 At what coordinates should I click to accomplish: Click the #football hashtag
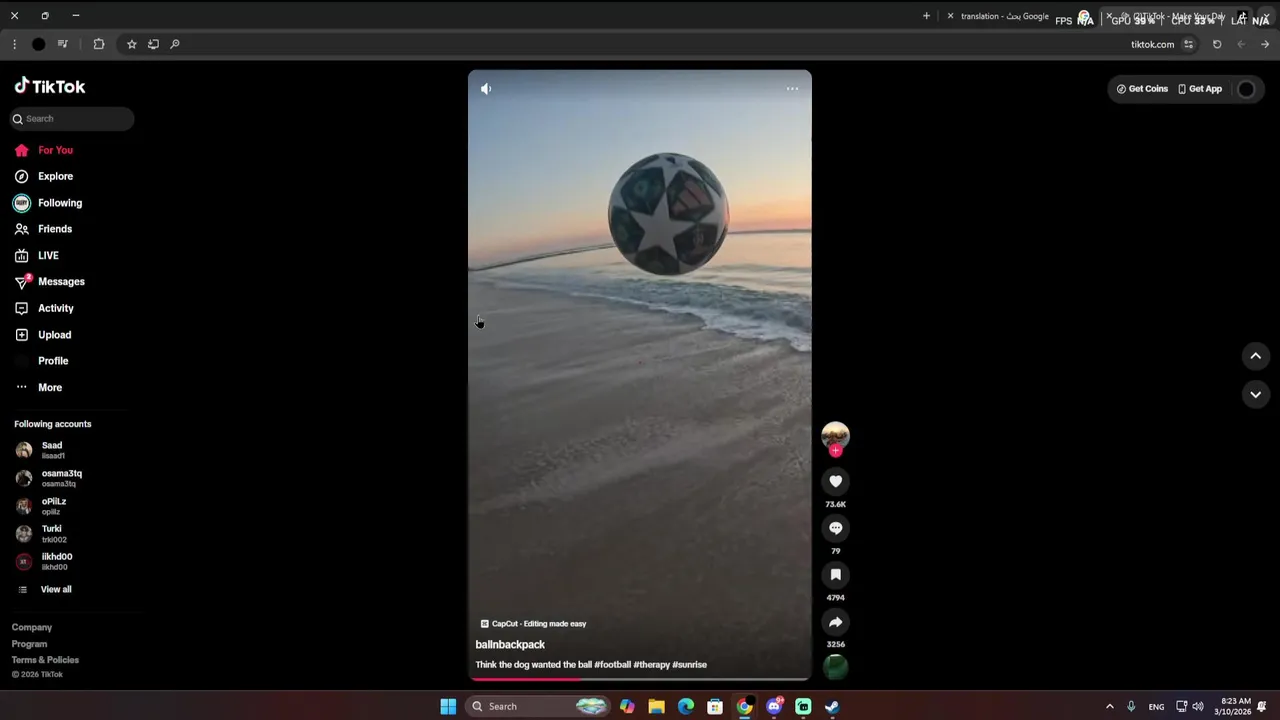tap(613, 665)
